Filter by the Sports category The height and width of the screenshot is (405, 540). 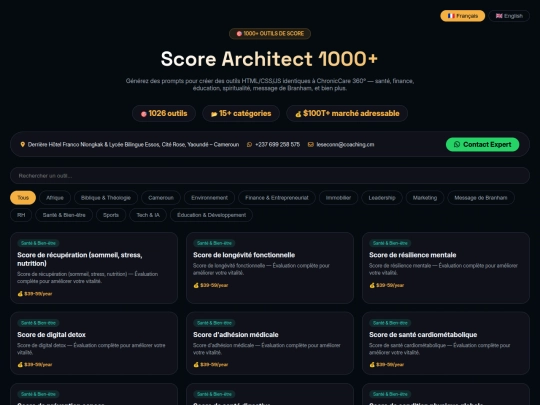(111, 215)
